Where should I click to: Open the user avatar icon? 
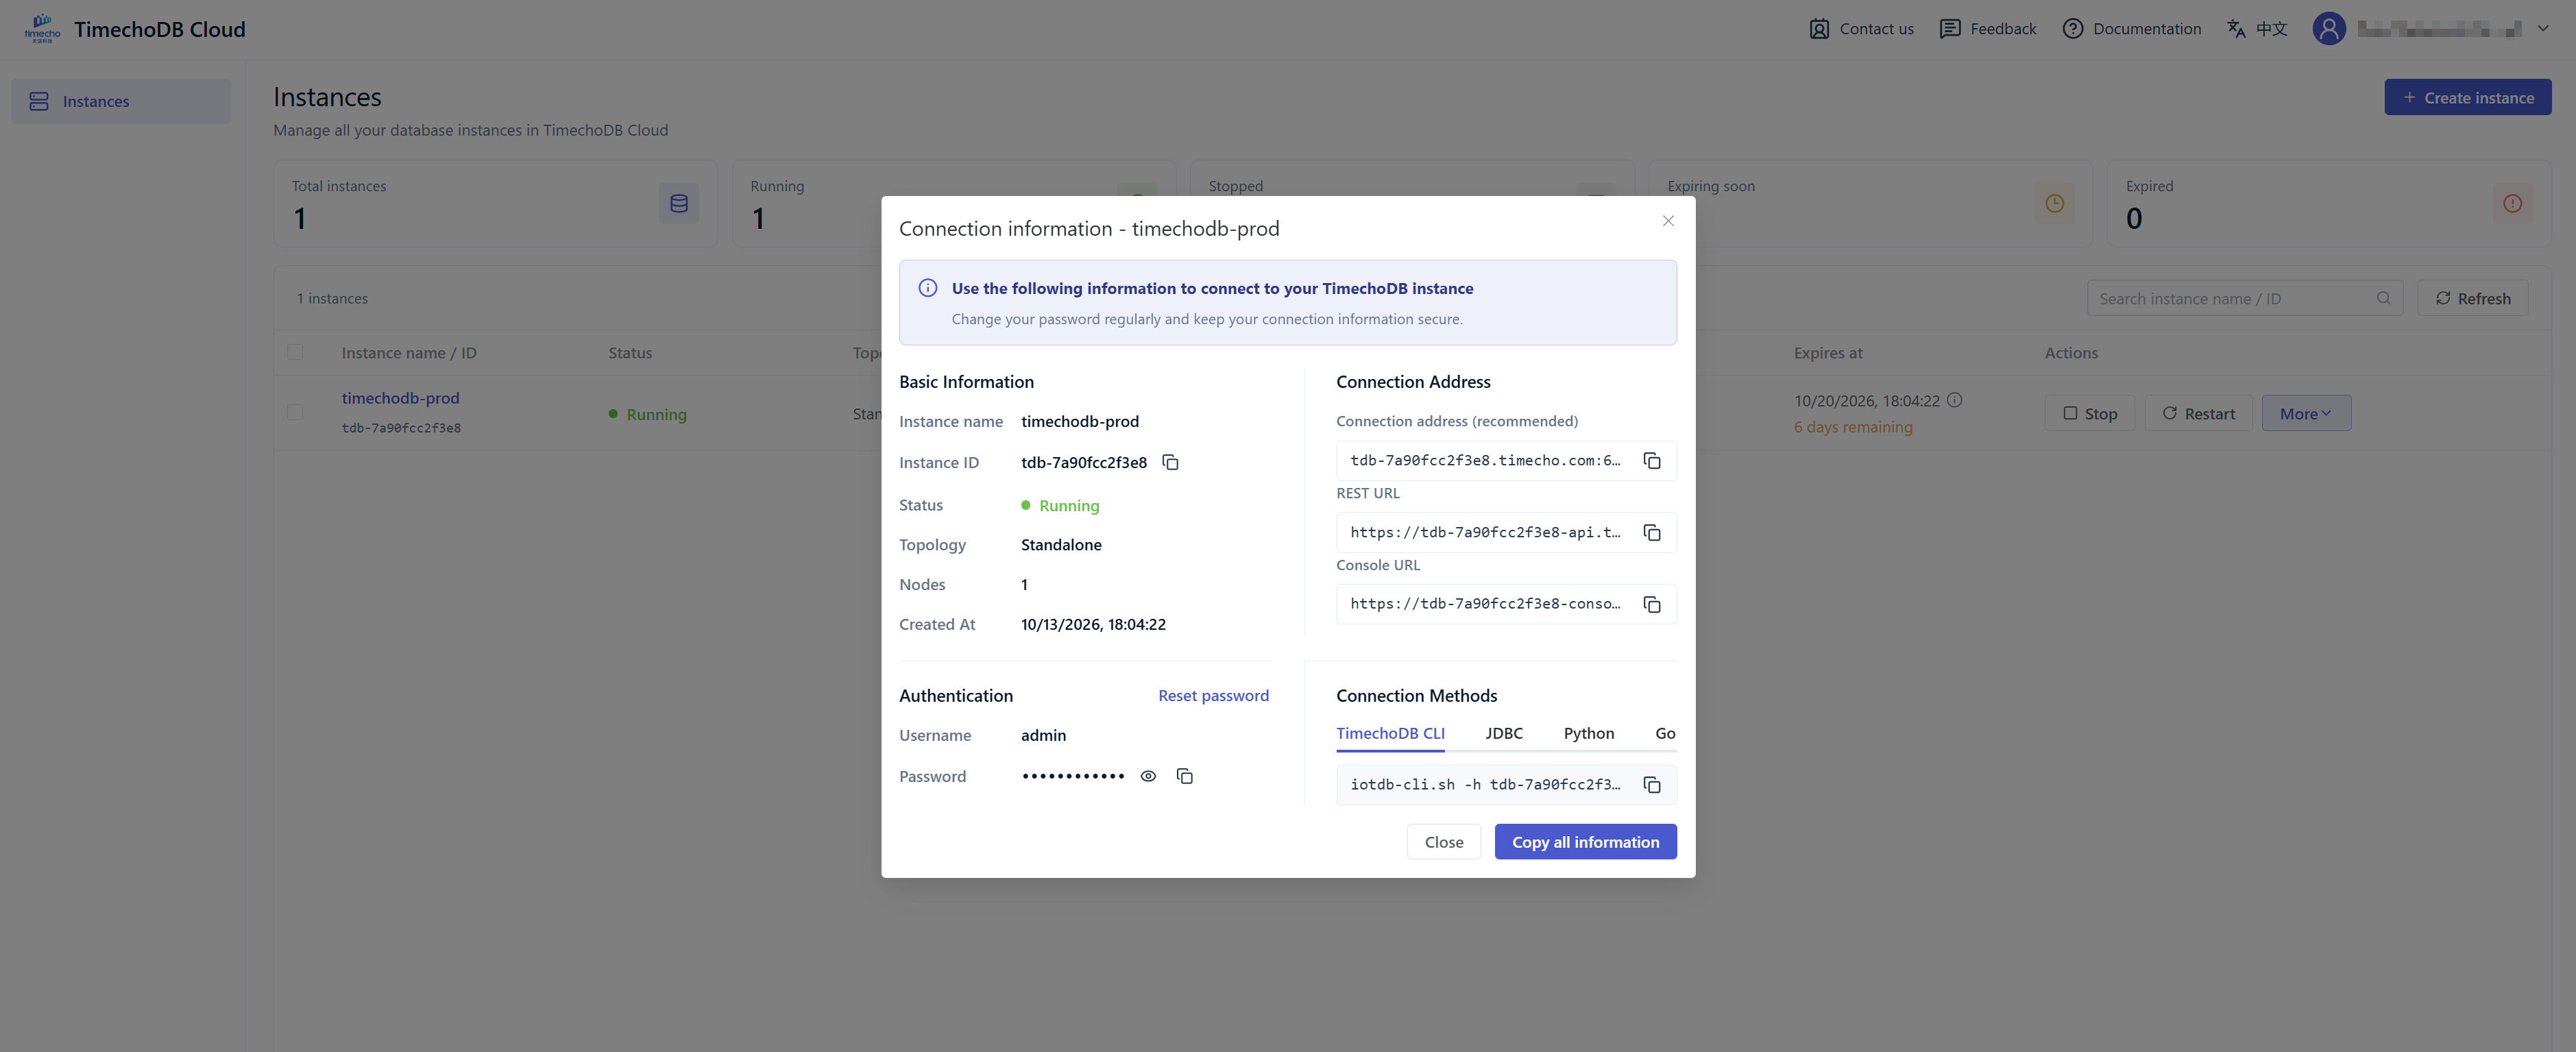(2328, 28)
